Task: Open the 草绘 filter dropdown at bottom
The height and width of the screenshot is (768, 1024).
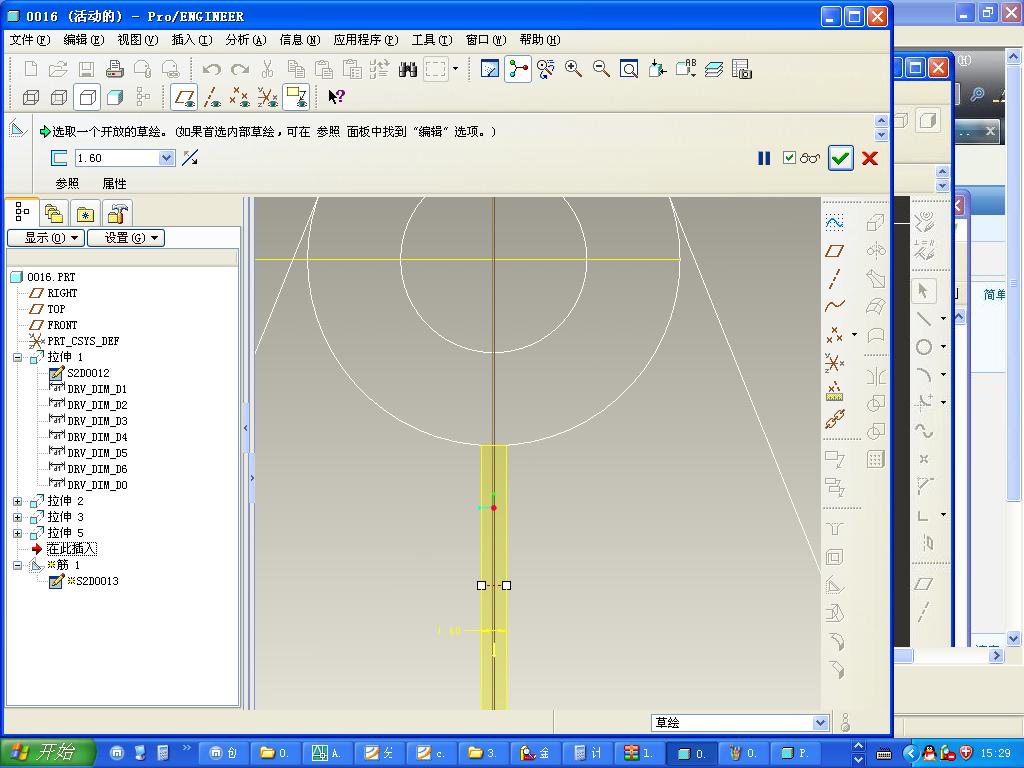Action: [x=821, y=722]
